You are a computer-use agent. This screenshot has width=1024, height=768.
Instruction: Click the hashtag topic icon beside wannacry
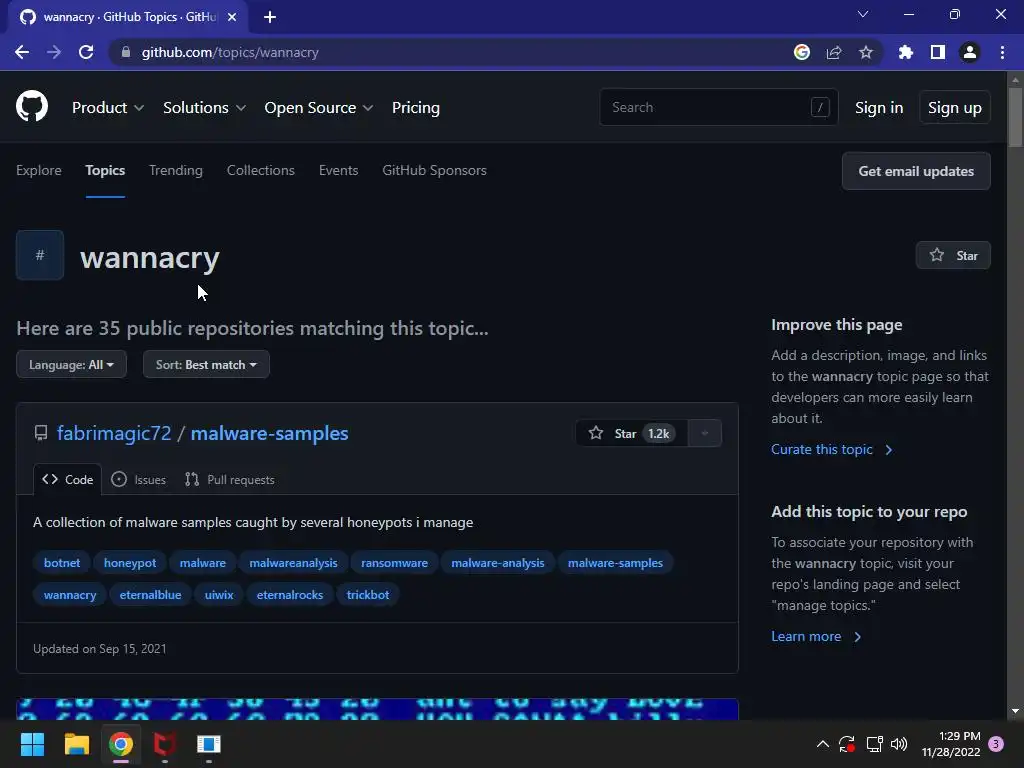point(40,255)
